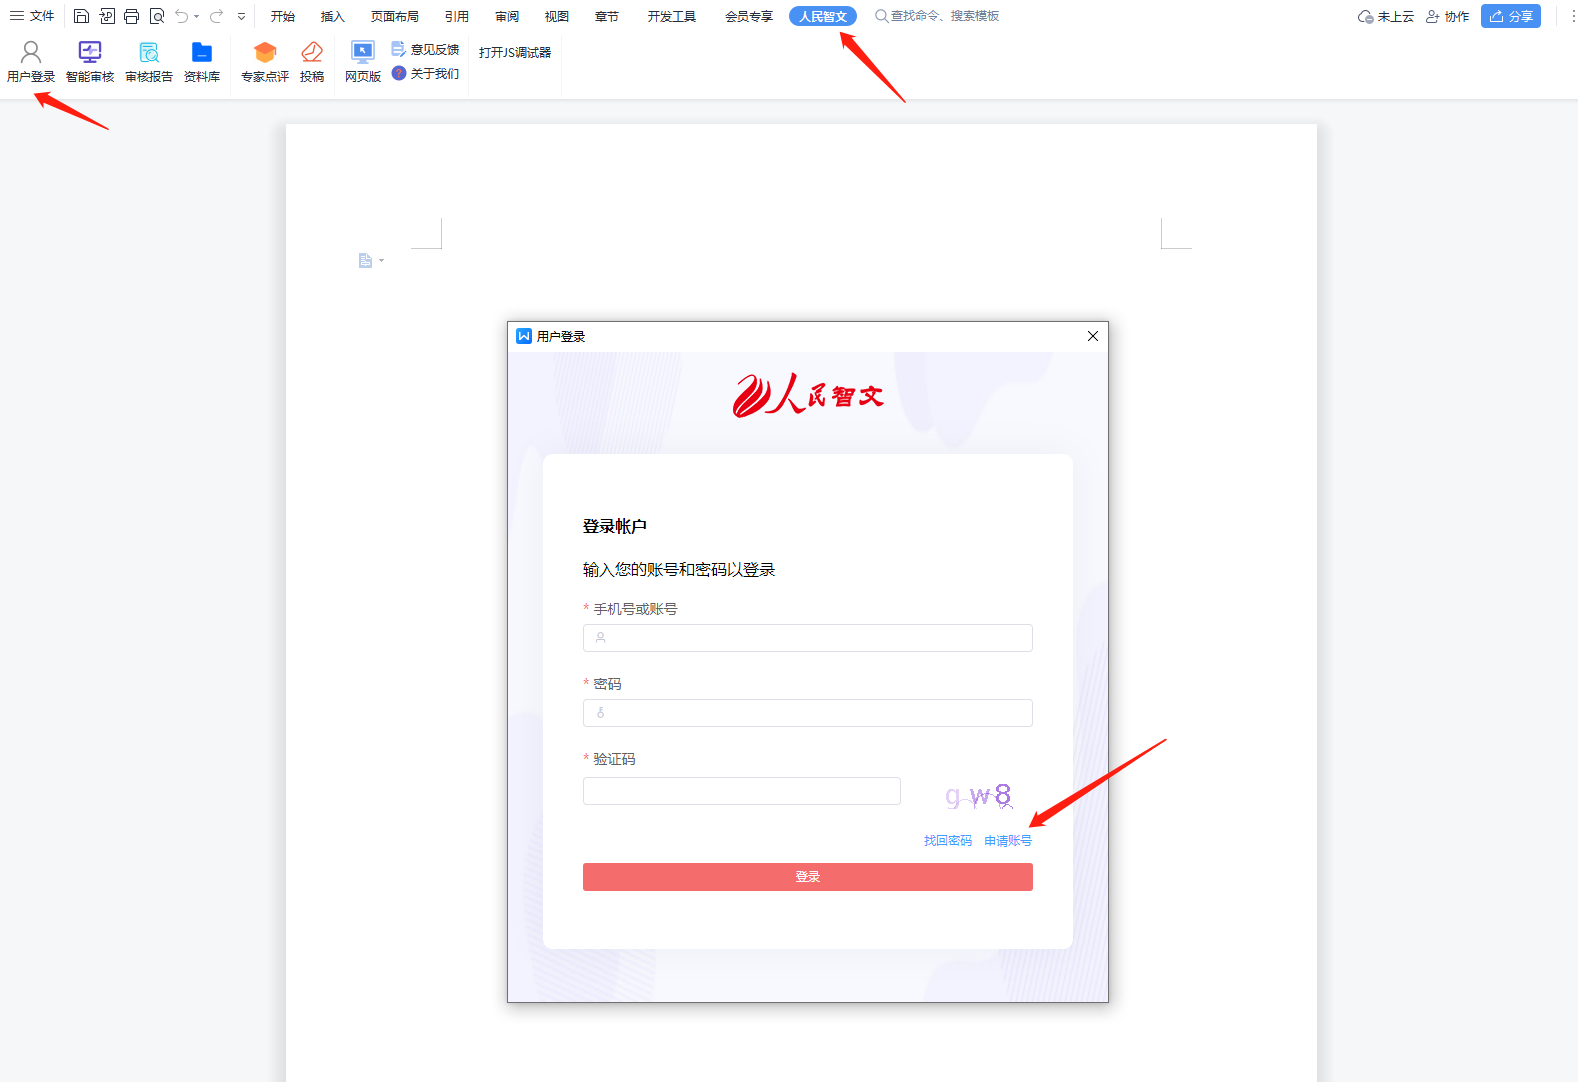Launch 智能审核 tool
The width and height of the screenshot is (1578, 1082).
90,62
